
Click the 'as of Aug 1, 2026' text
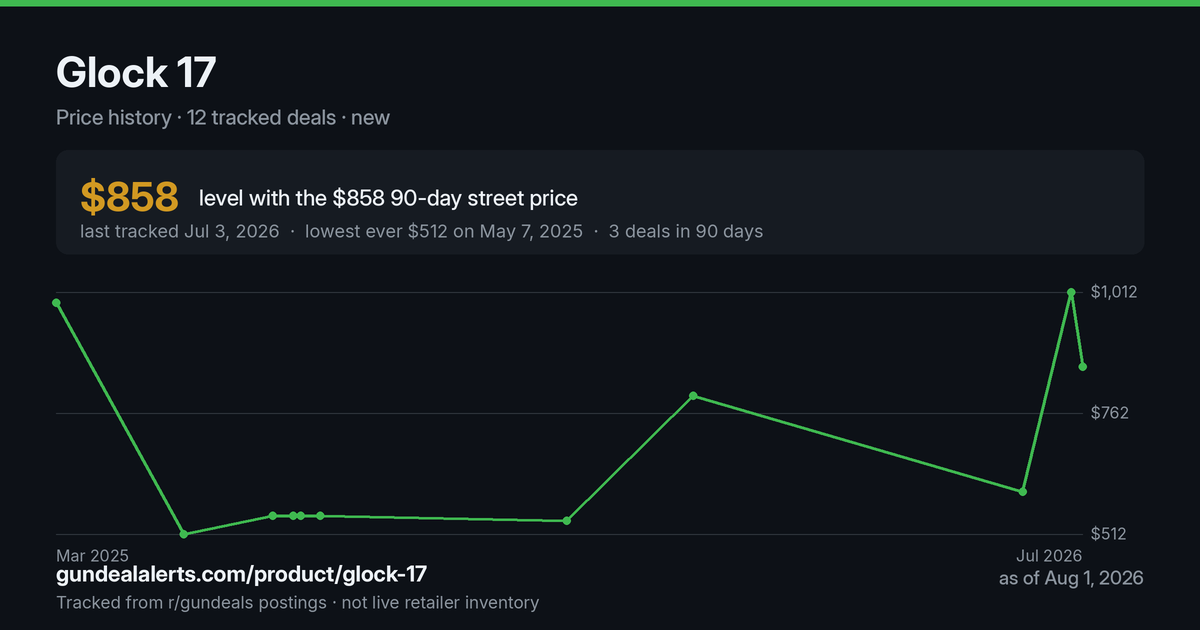coord(1071,578)
